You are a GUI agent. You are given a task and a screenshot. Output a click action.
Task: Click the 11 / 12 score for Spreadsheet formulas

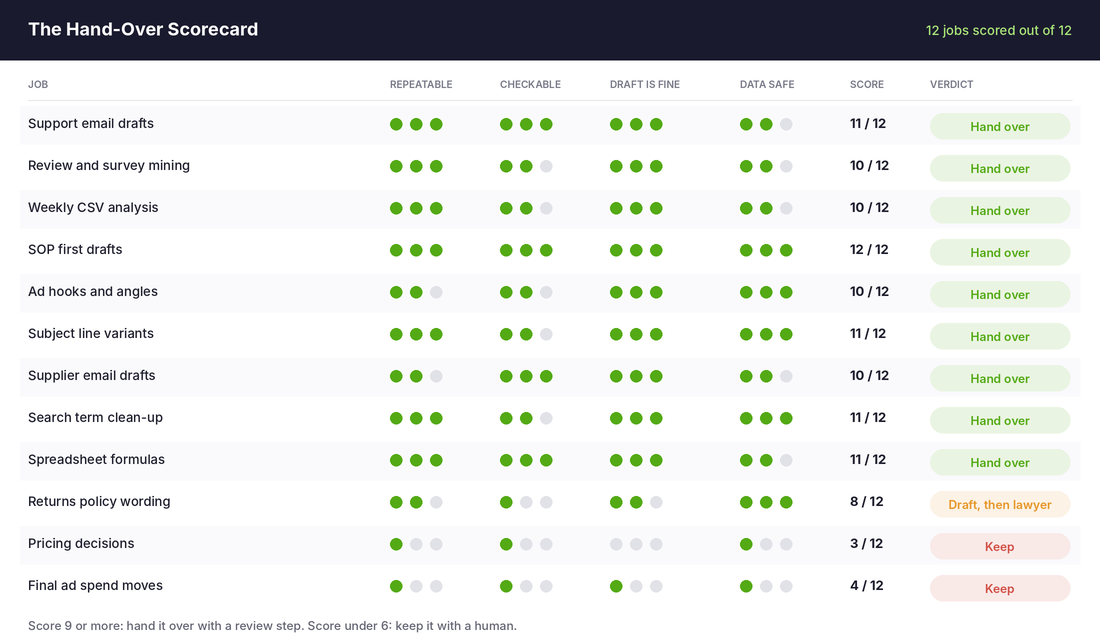coord(868,460)
